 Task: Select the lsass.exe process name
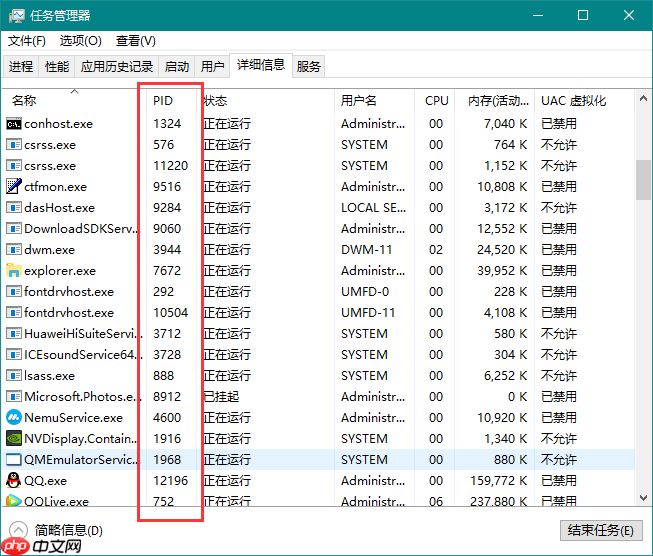point(50,376)
